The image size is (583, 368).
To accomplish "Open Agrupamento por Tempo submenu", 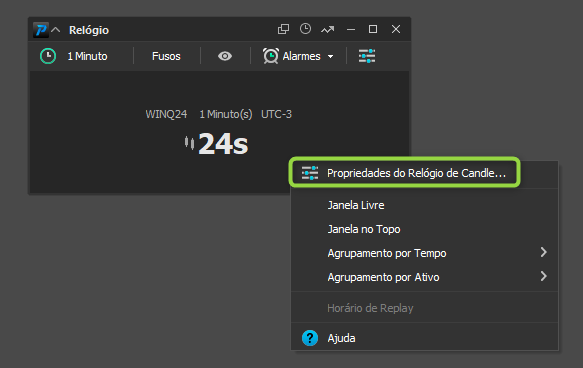I will click(424, 253).
